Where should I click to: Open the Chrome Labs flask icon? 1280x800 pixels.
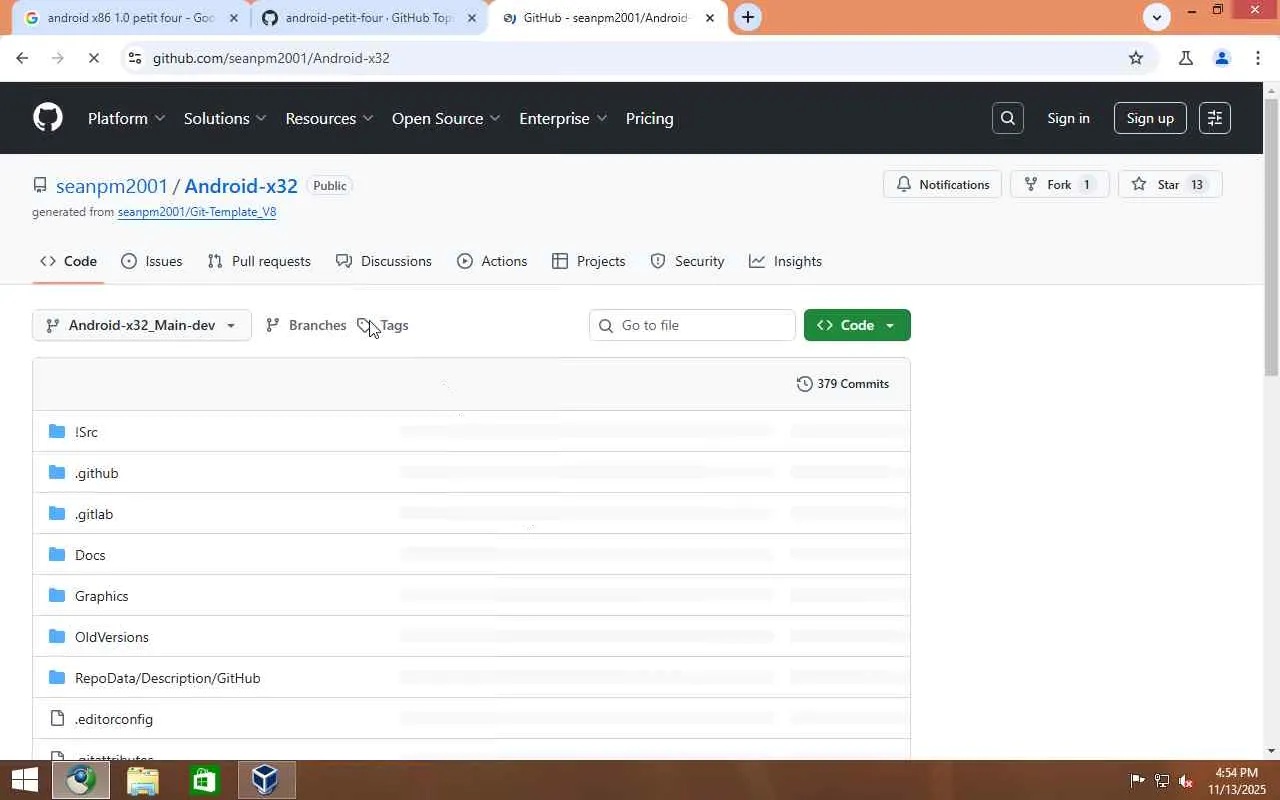tap(1185, 58)
